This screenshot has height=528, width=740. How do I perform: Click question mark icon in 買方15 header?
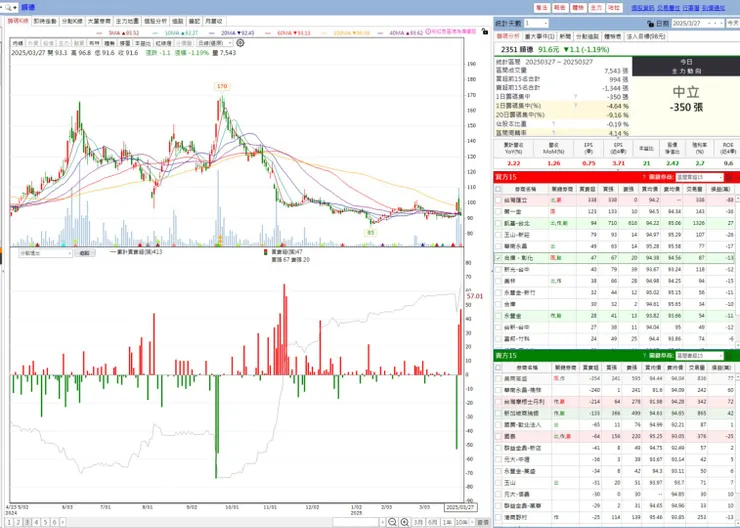(x=643, y=177)
